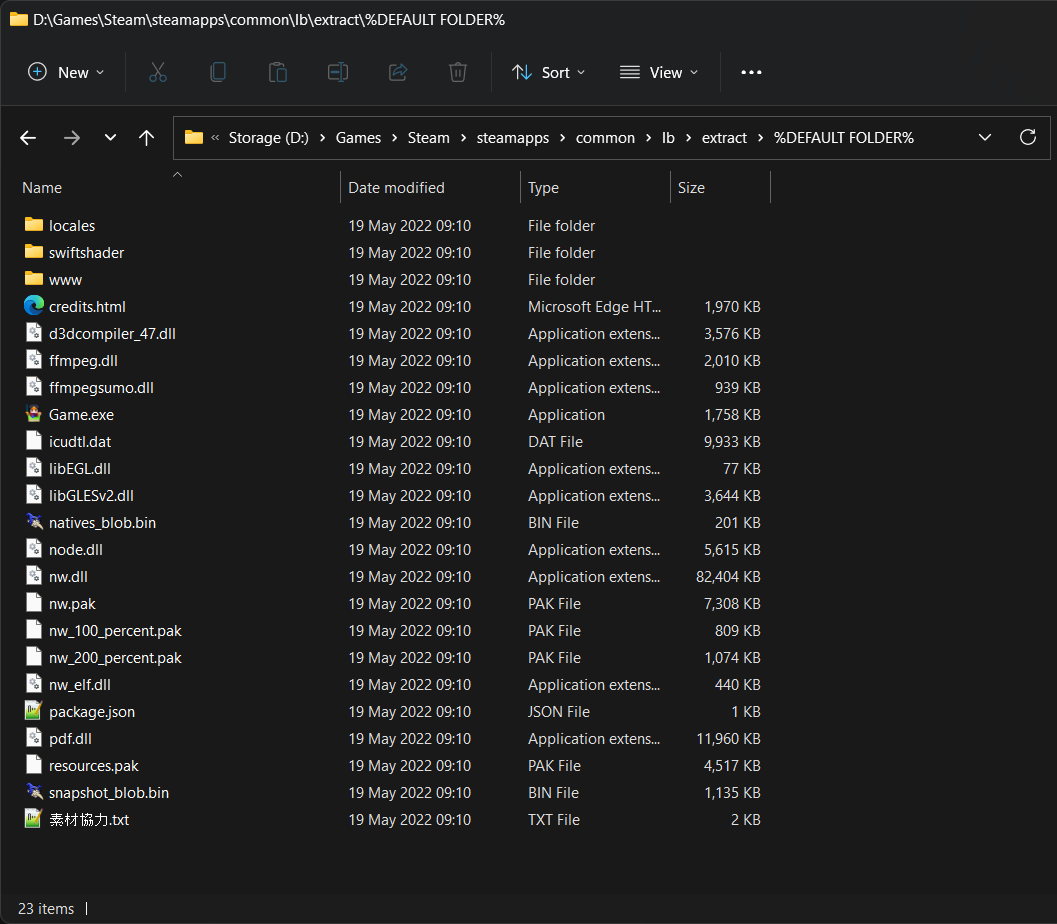Click the Copy icon in toolbar
Viewport: 1057px width, 924px height.
tap(217, 72)
